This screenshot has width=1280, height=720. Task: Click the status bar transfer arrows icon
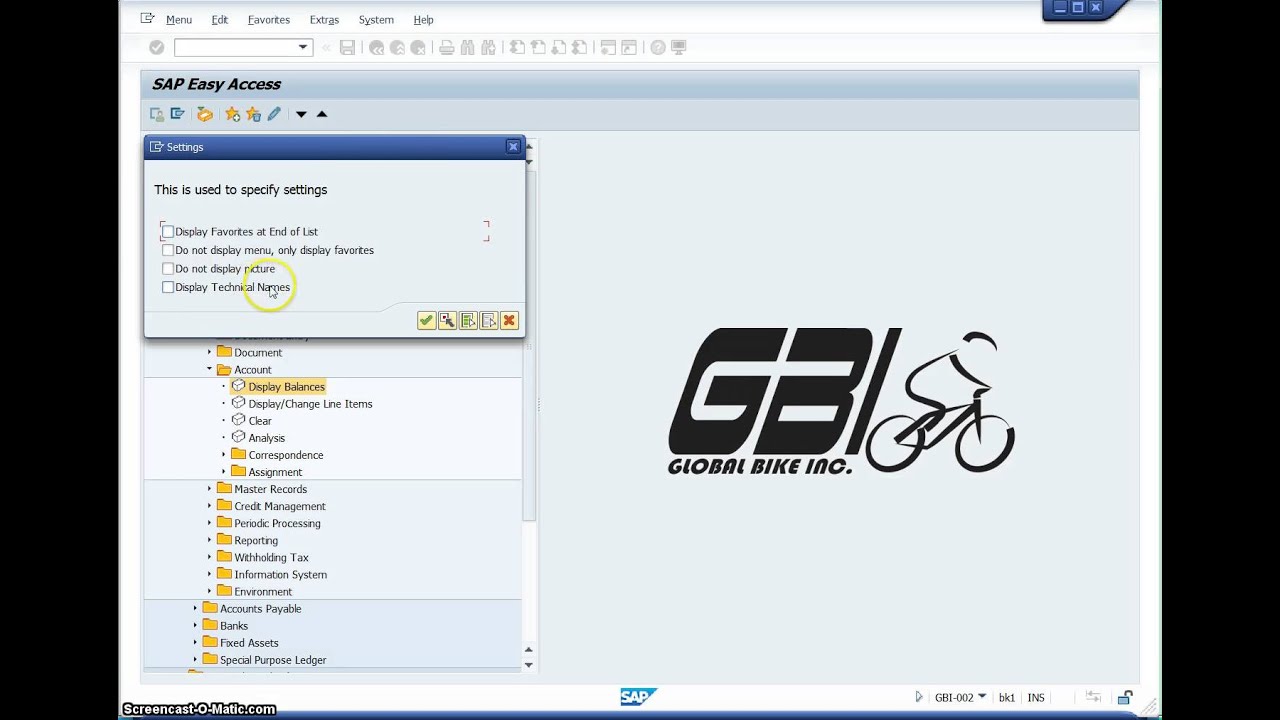pos(1093,697)
